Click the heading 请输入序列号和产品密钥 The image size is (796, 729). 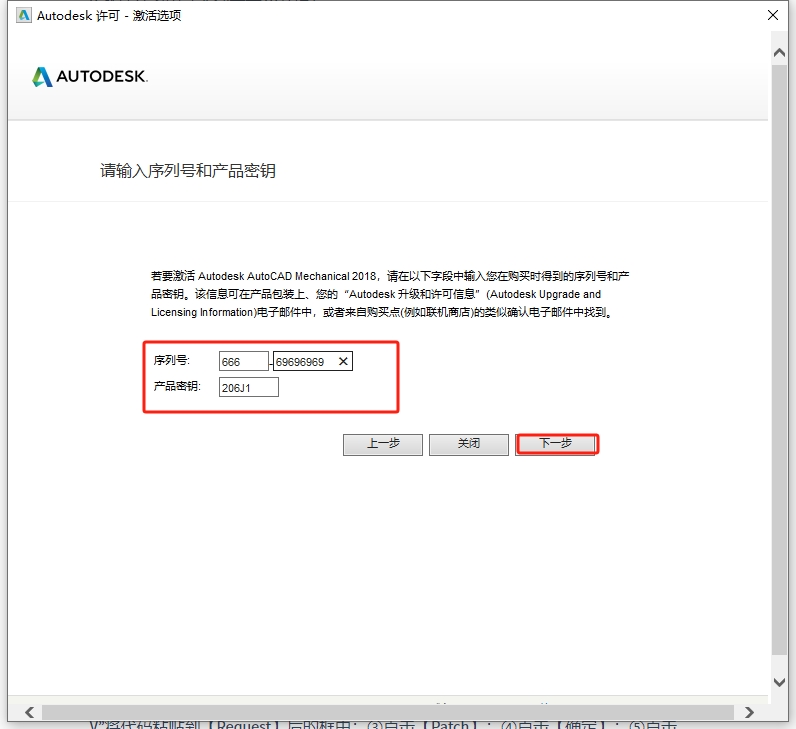point(188,171)
